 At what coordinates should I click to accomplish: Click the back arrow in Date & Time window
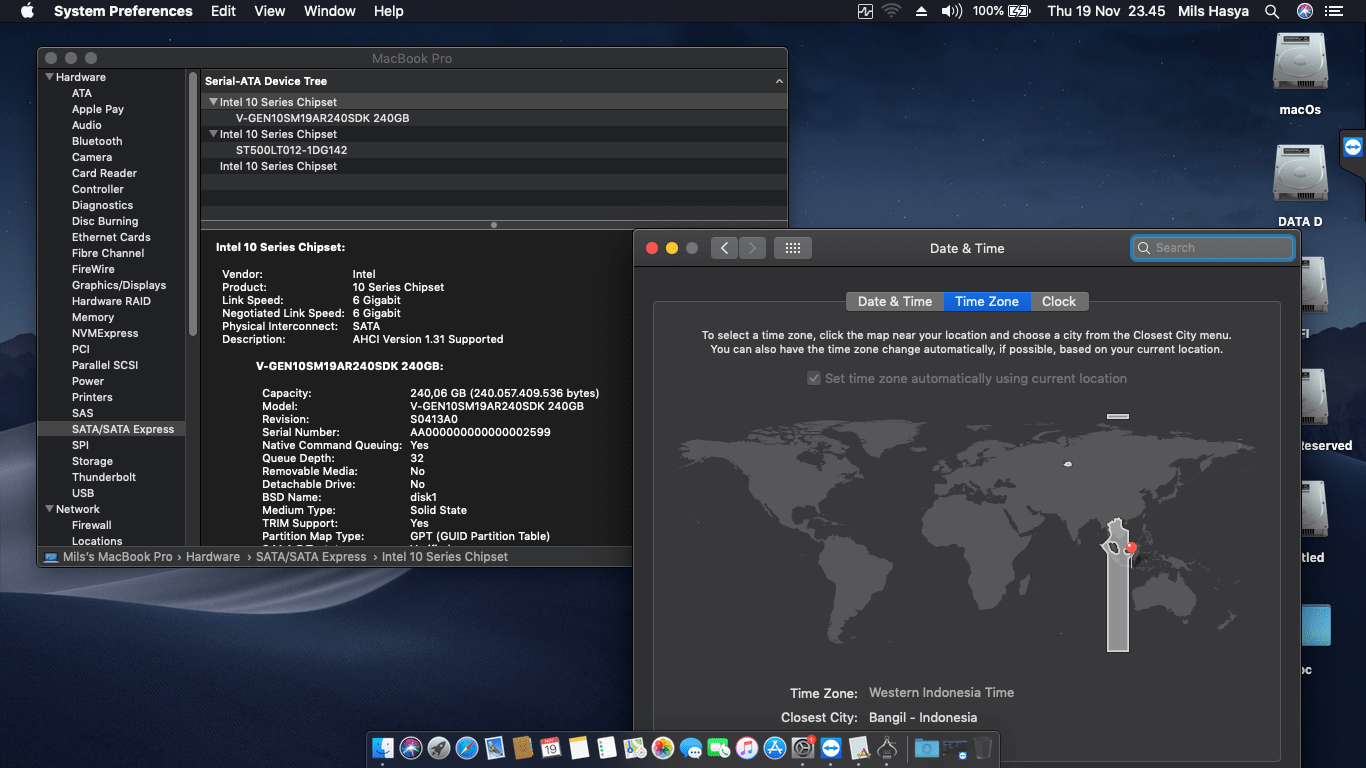[725, 248]
